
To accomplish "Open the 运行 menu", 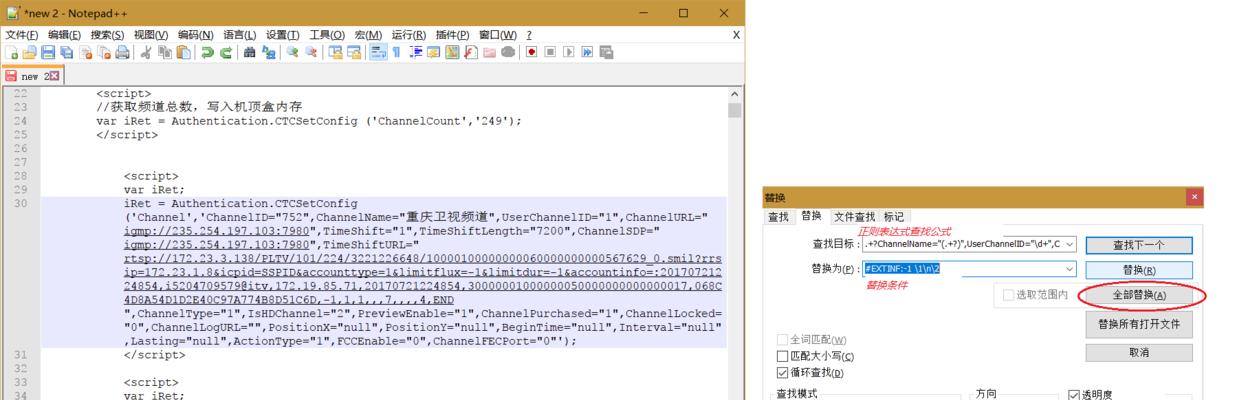I will 408,34.
